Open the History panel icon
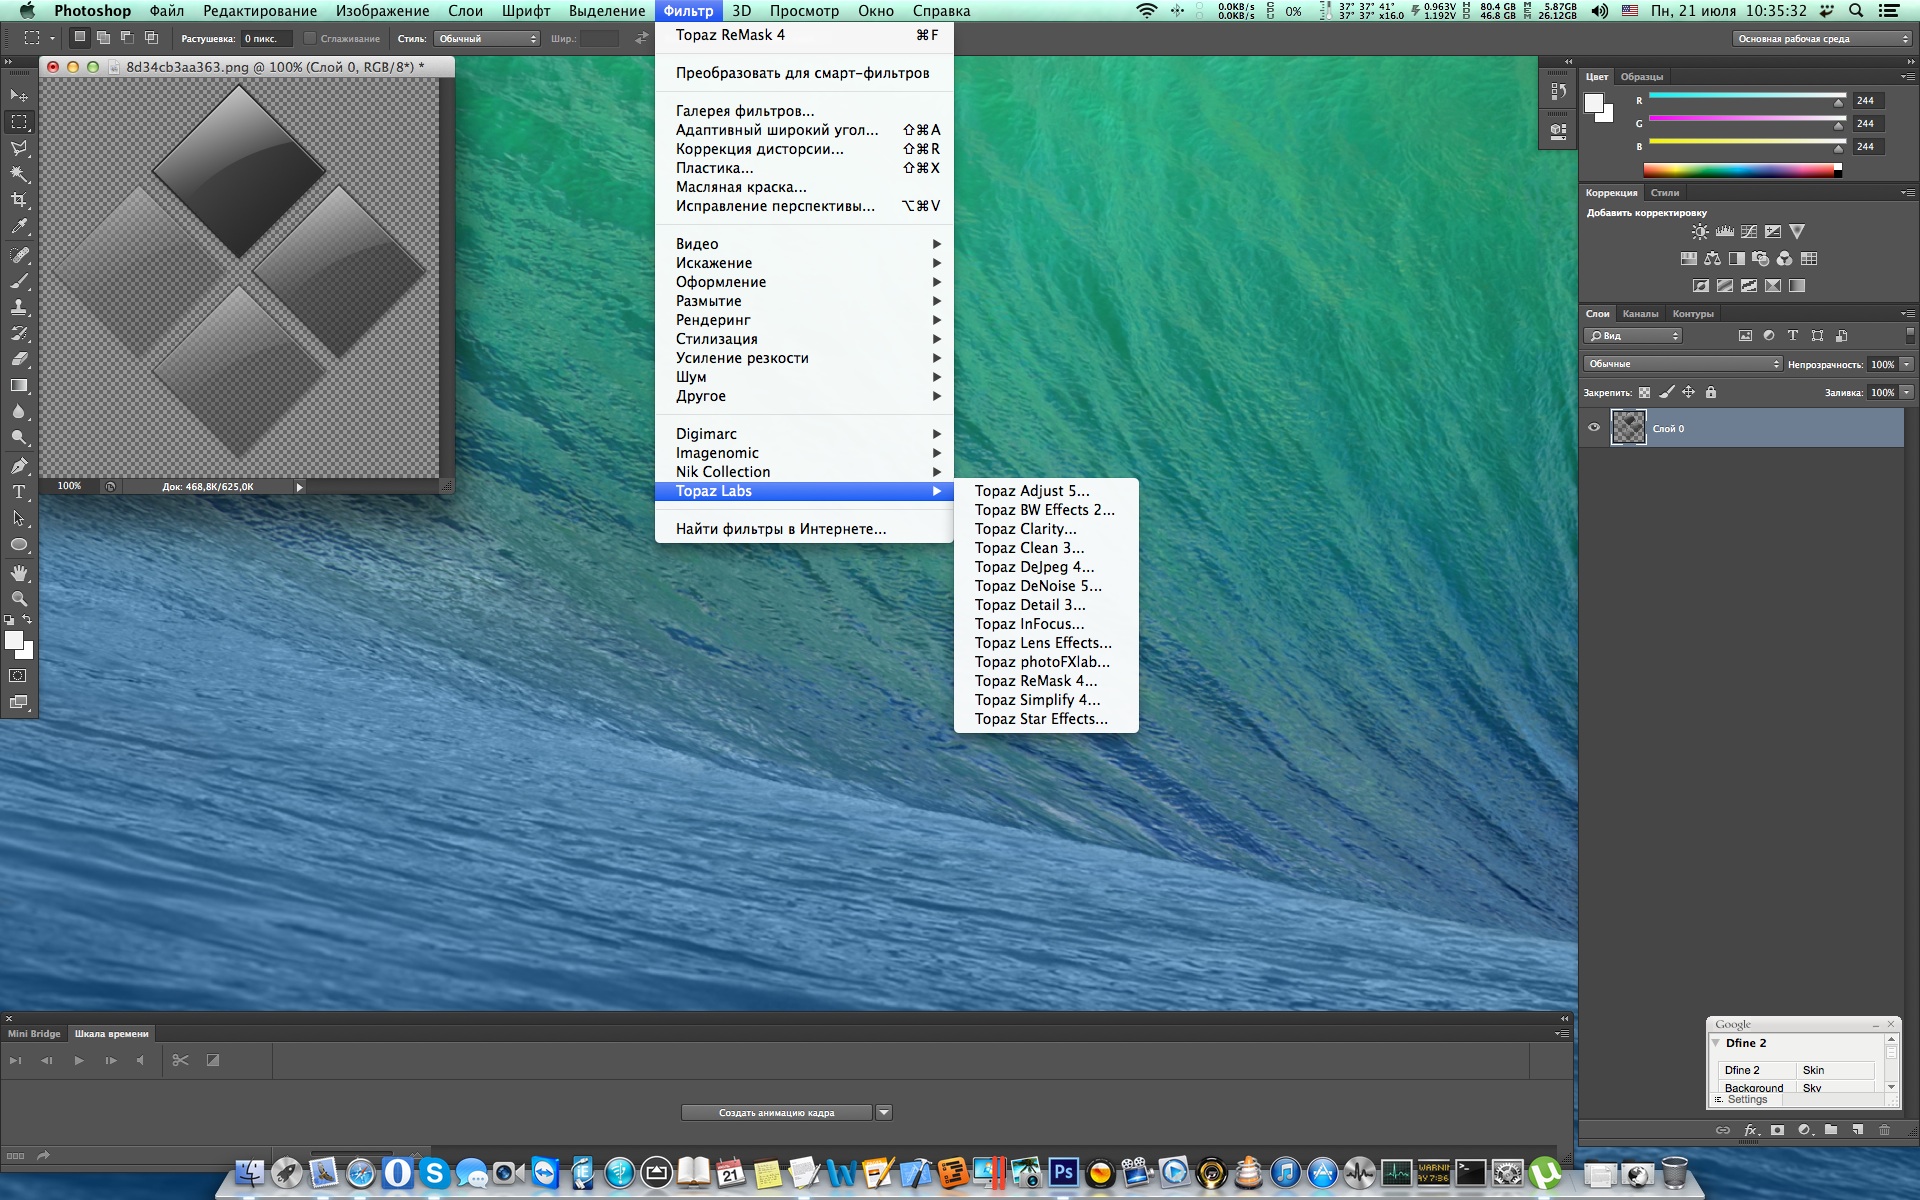 (x=1558, y=91)
